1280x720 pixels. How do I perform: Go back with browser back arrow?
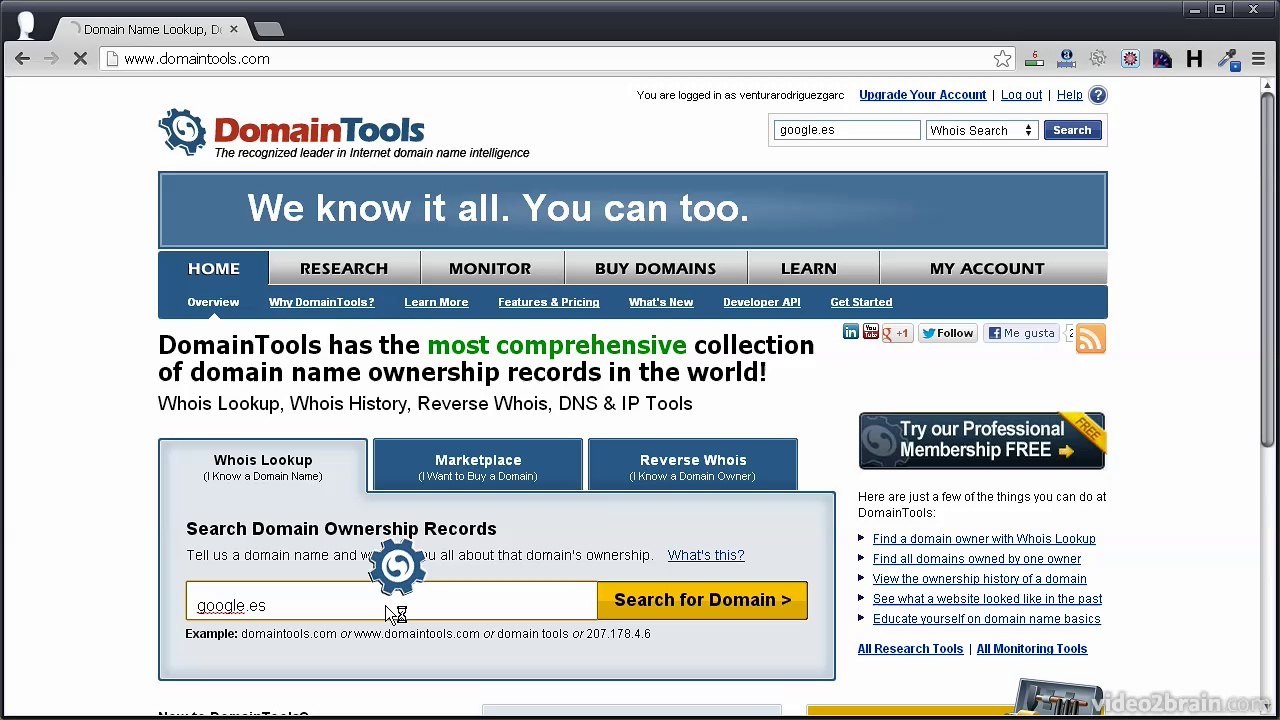22,59
